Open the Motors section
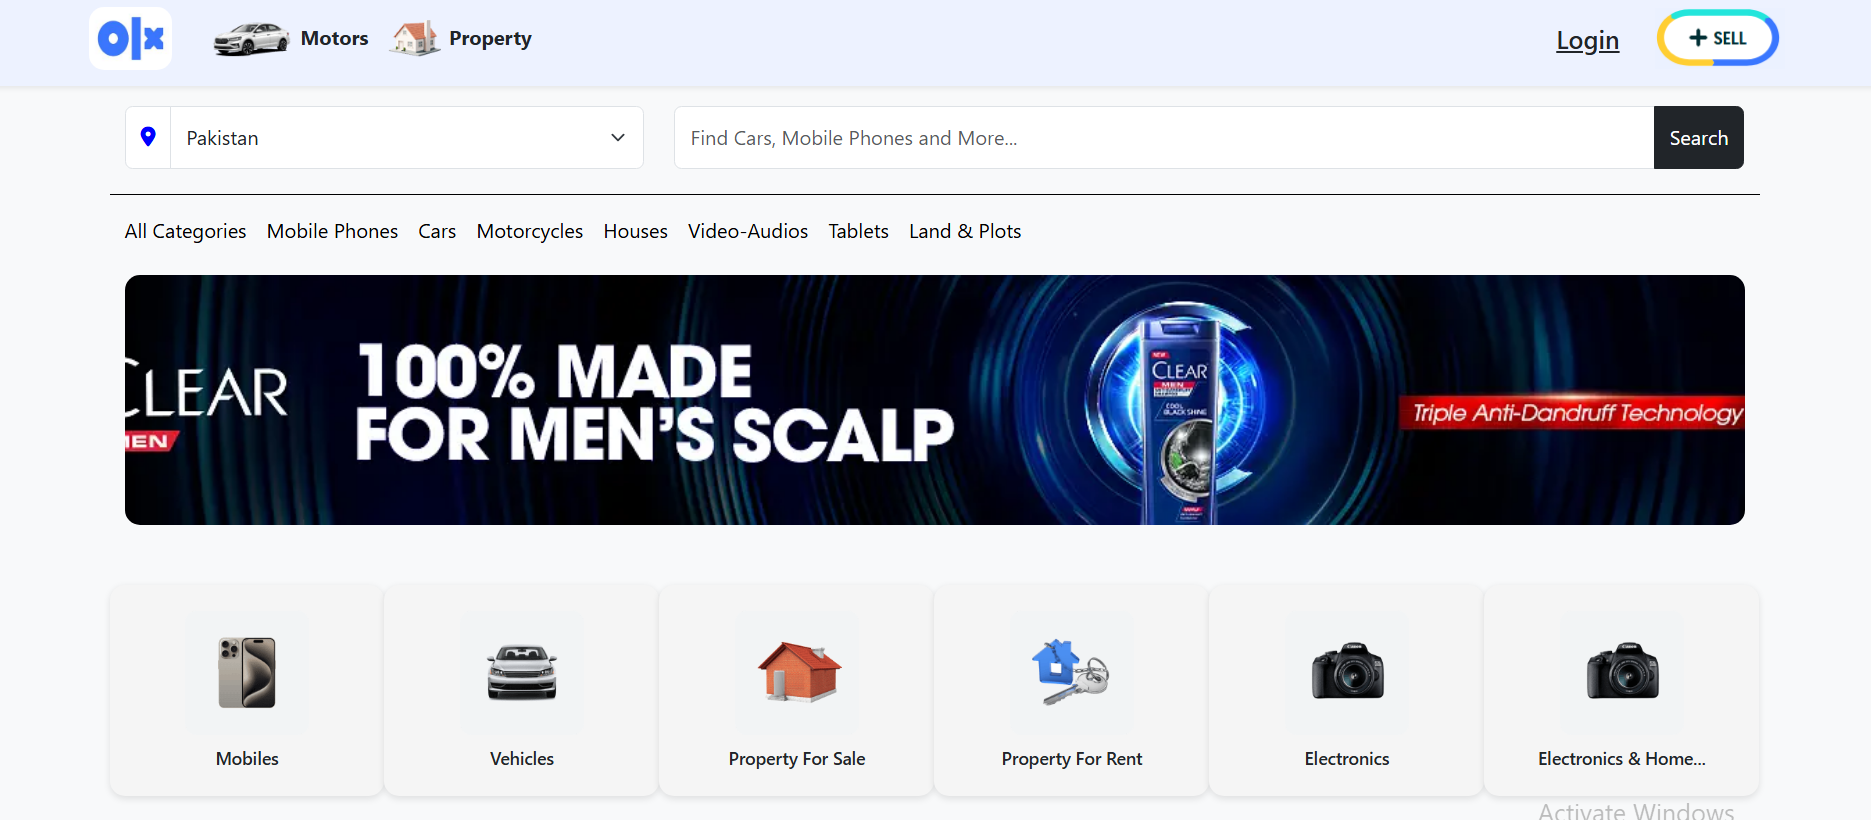This screenshot has height=820, width=1871. 335,38
